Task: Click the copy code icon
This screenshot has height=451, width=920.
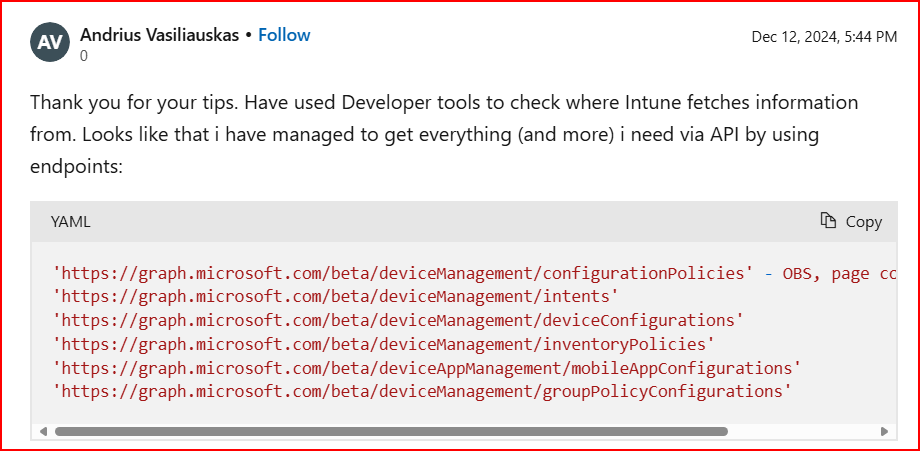Action: 828,221
